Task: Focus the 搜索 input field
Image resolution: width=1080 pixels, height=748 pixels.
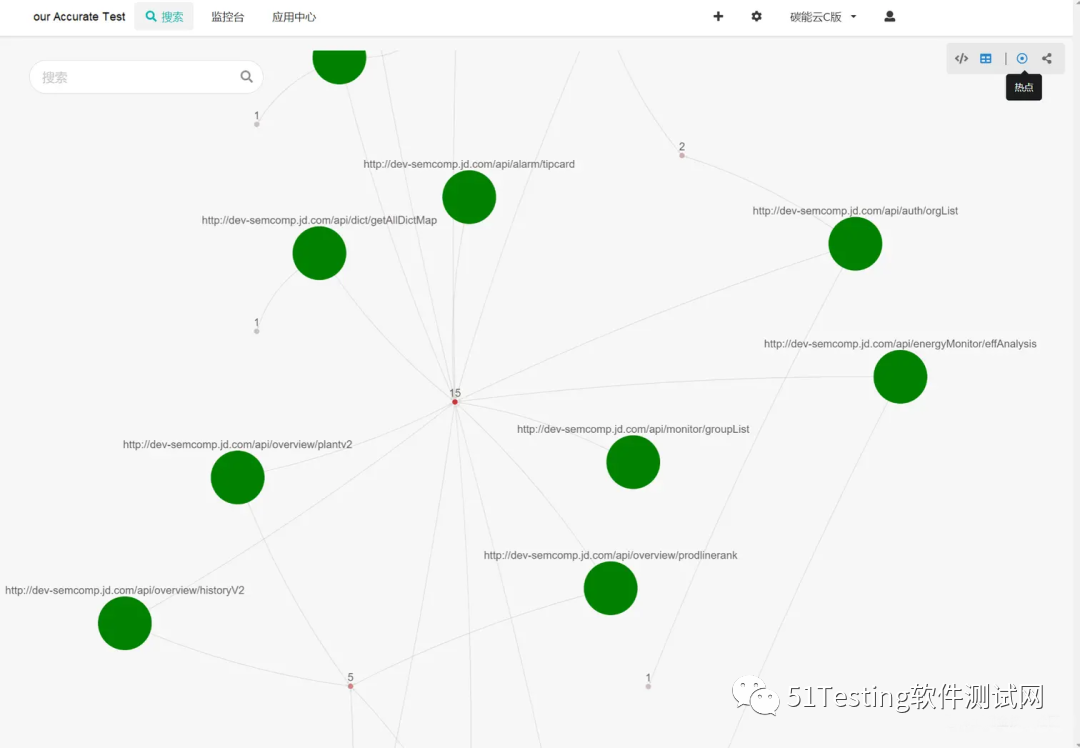Action: 146,77
